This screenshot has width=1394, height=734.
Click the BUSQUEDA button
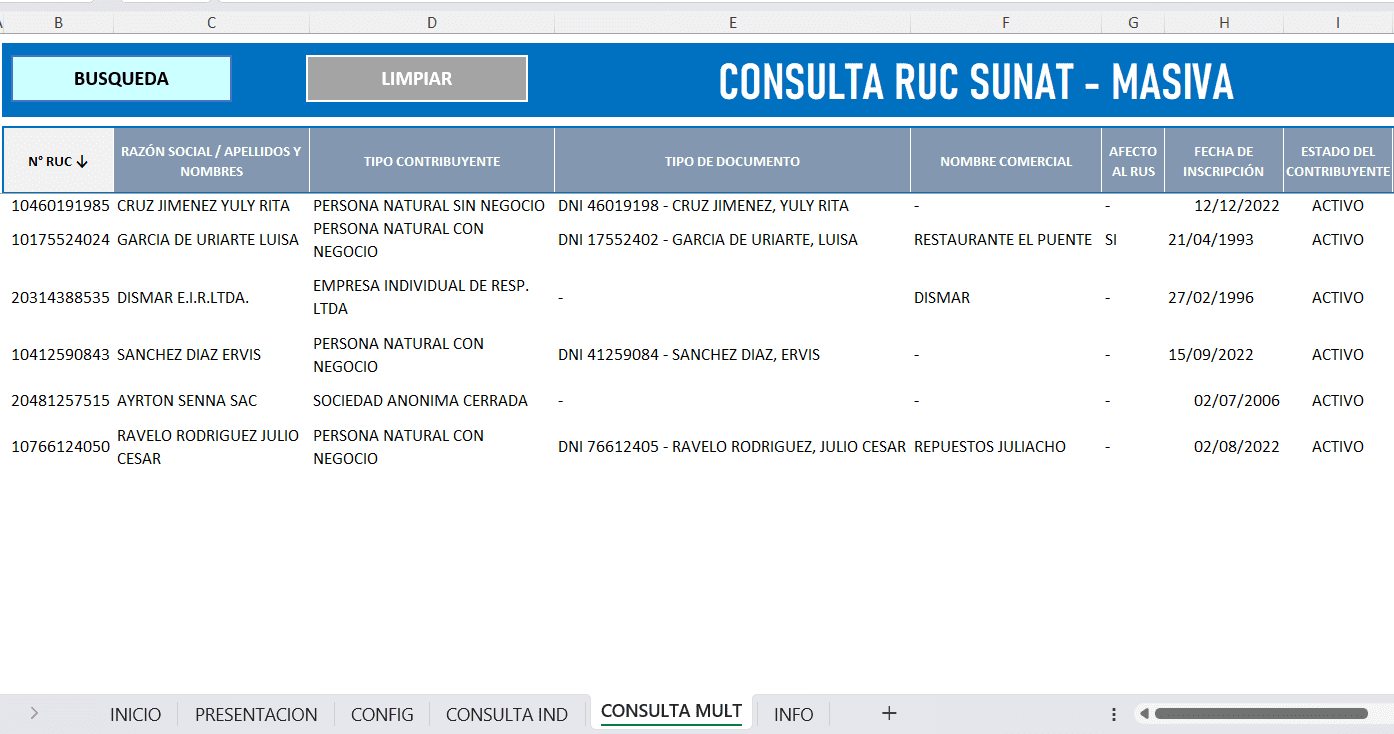click(121, 79)
